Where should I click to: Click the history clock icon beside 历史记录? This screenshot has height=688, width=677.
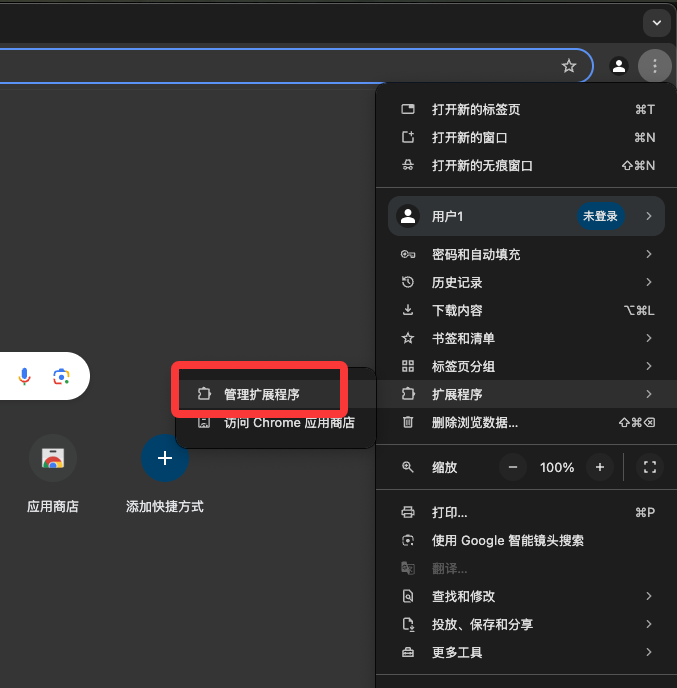(x=408, y=282)
